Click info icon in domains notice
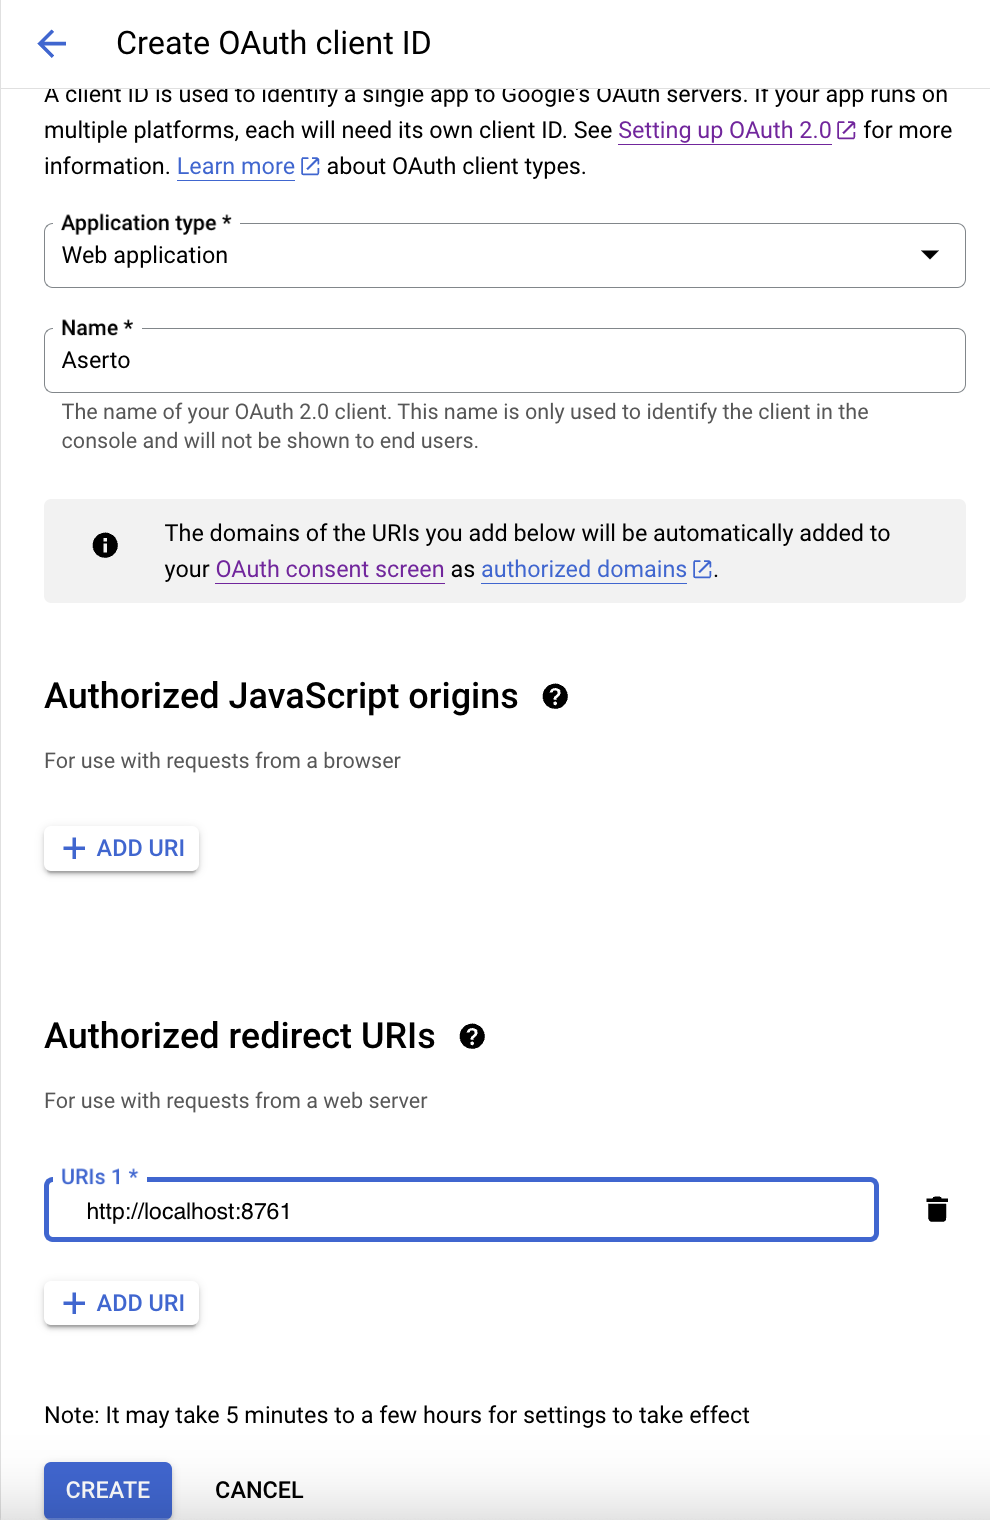 pyautogui.click(x=105, y=545)
